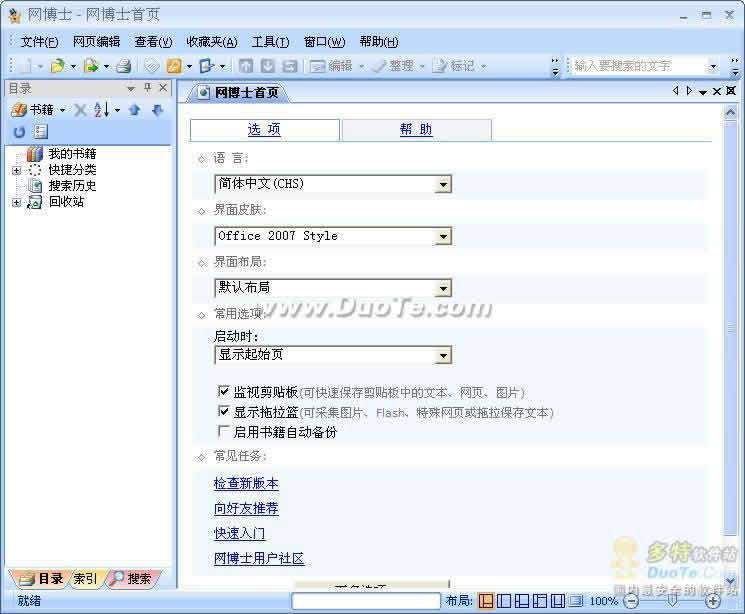The image size is (745, 614).
Task: Toggle the 监视剪贴板 checkbox
Action: pyautogui.click(x=223, y=391)
